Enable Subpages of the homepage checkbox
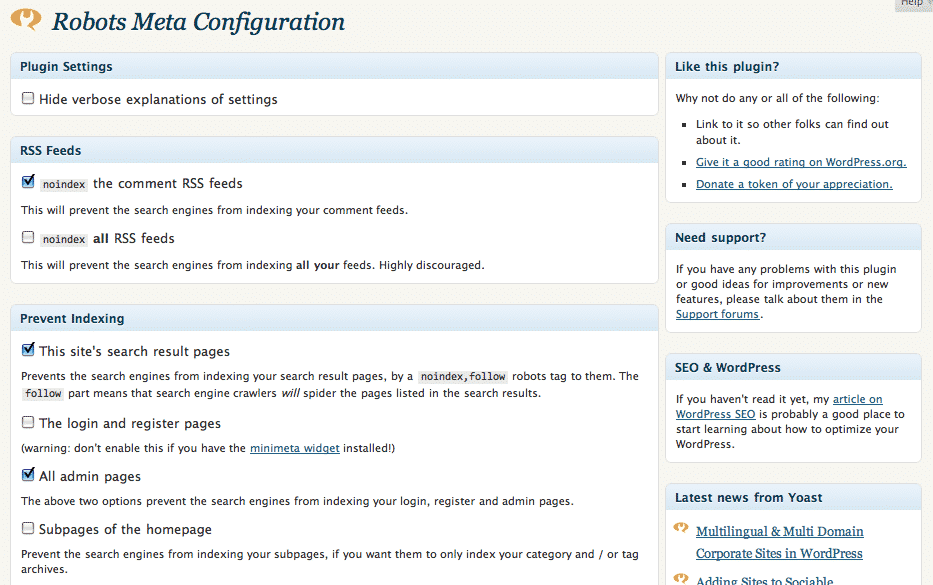 click(x=28, y=528)
